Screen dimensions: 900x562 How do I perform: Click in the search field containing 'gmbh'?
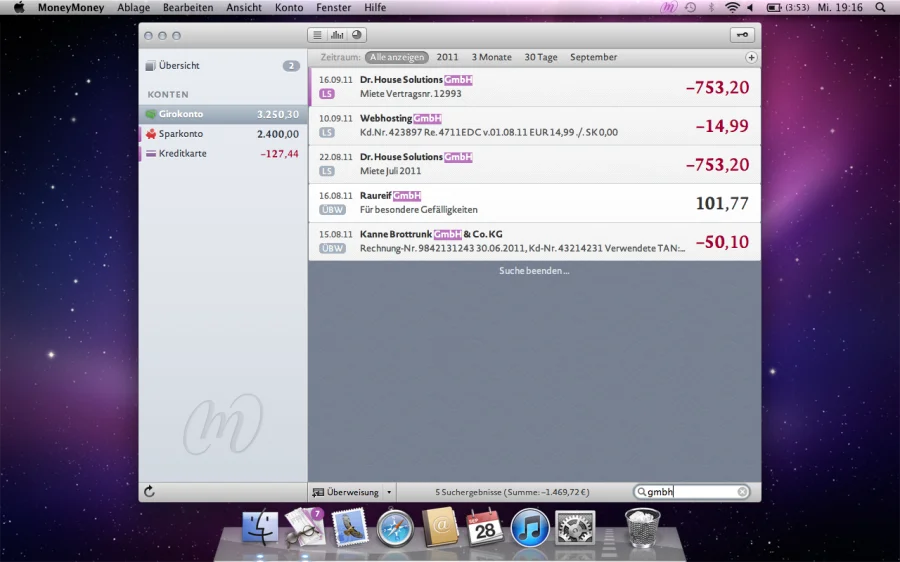point(688,492)
